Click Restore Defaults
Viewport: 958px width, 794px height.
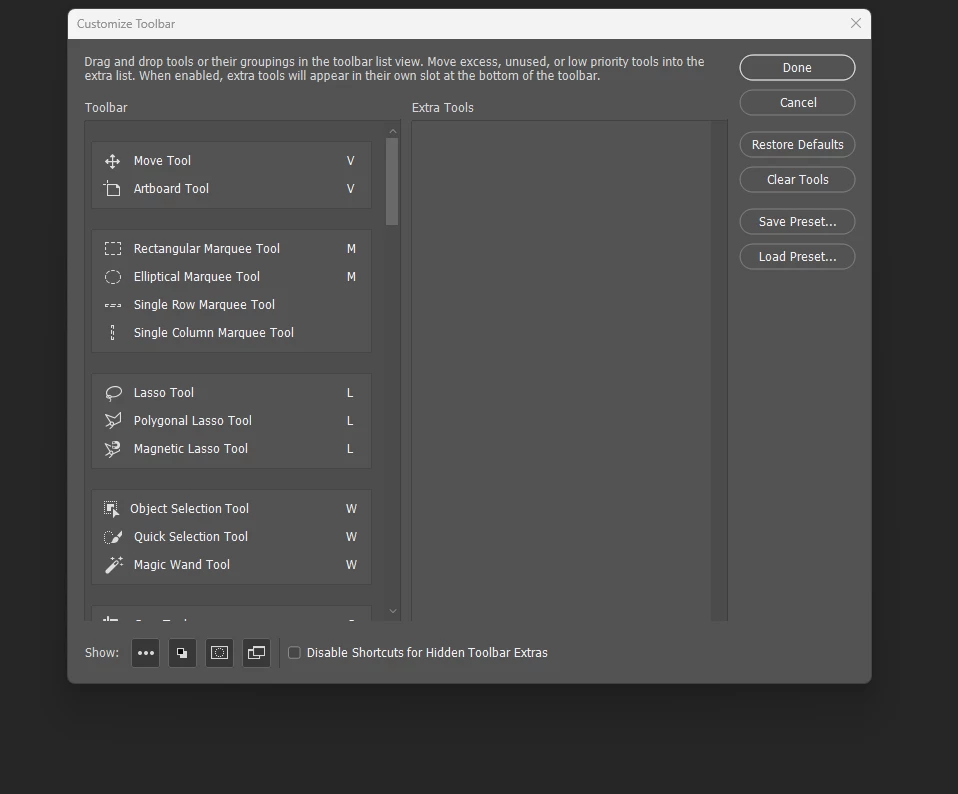tap(797, 145)
